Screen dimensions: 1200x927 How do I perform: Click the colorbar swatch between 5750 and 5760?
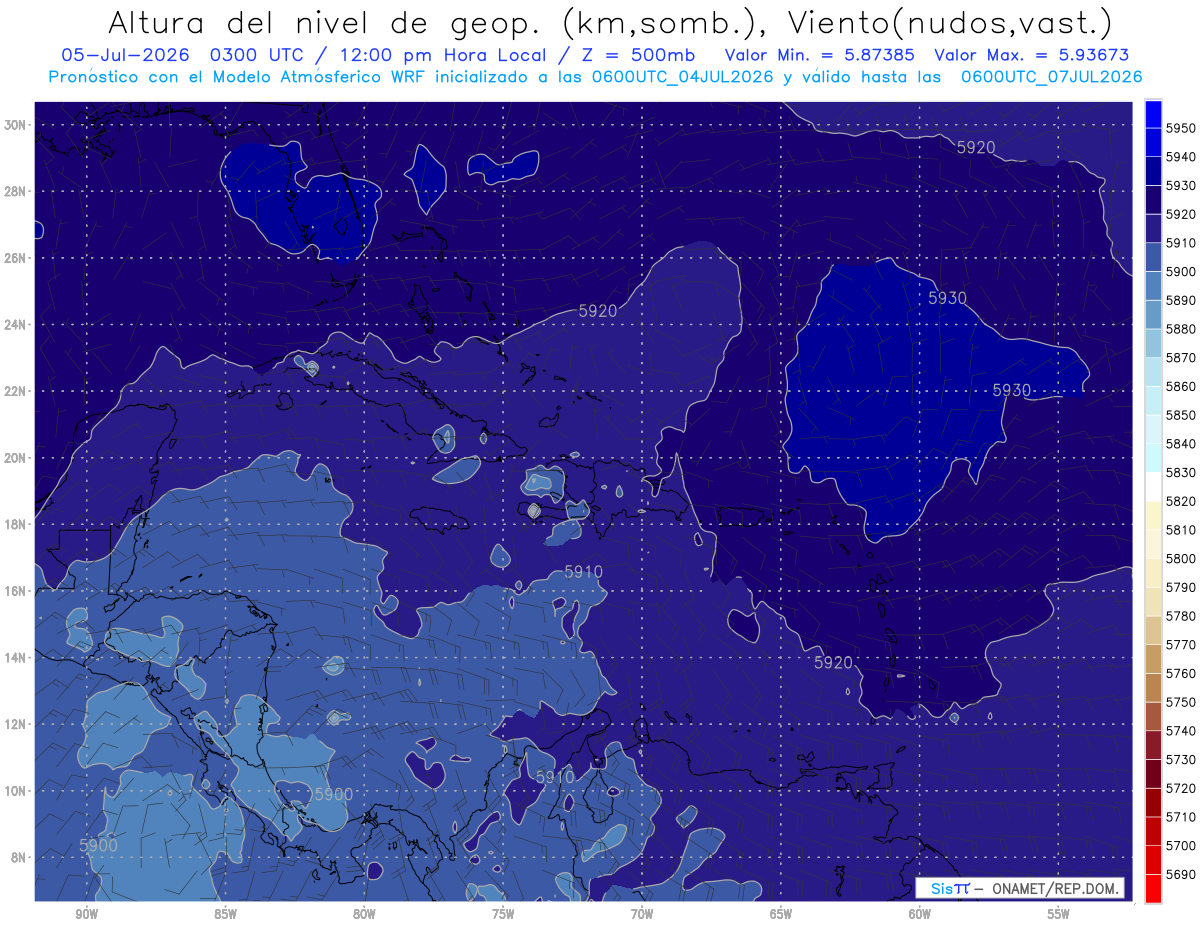pos(1153,687)
